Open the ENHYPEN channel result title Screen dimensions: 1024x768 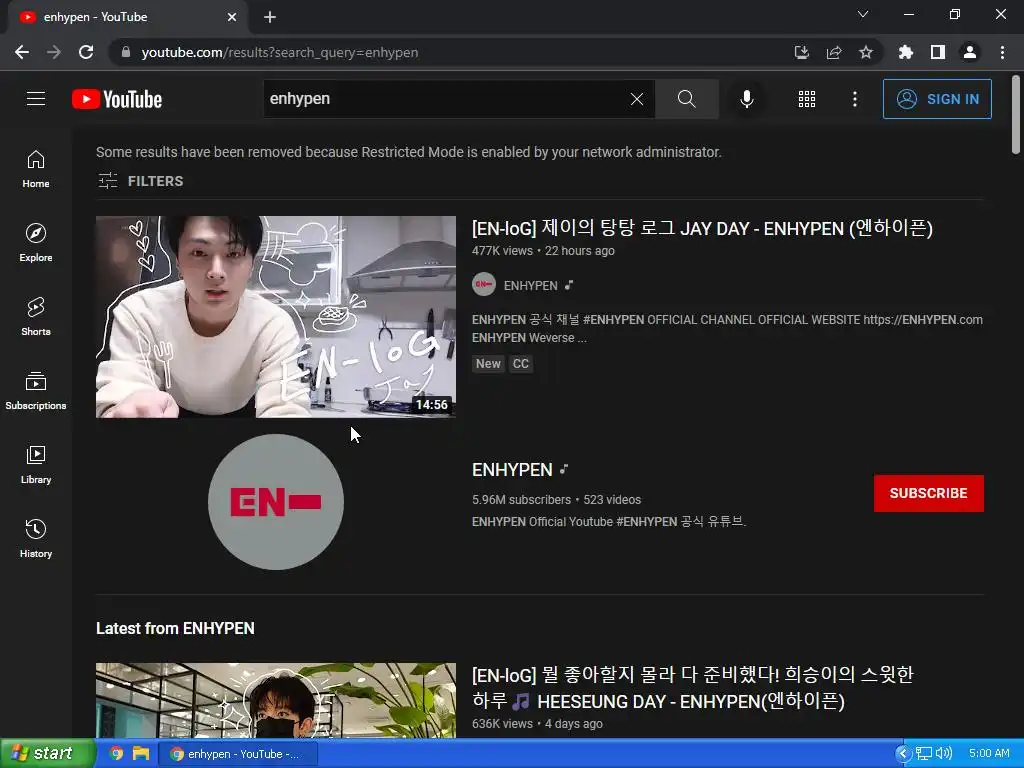(512, 470)
